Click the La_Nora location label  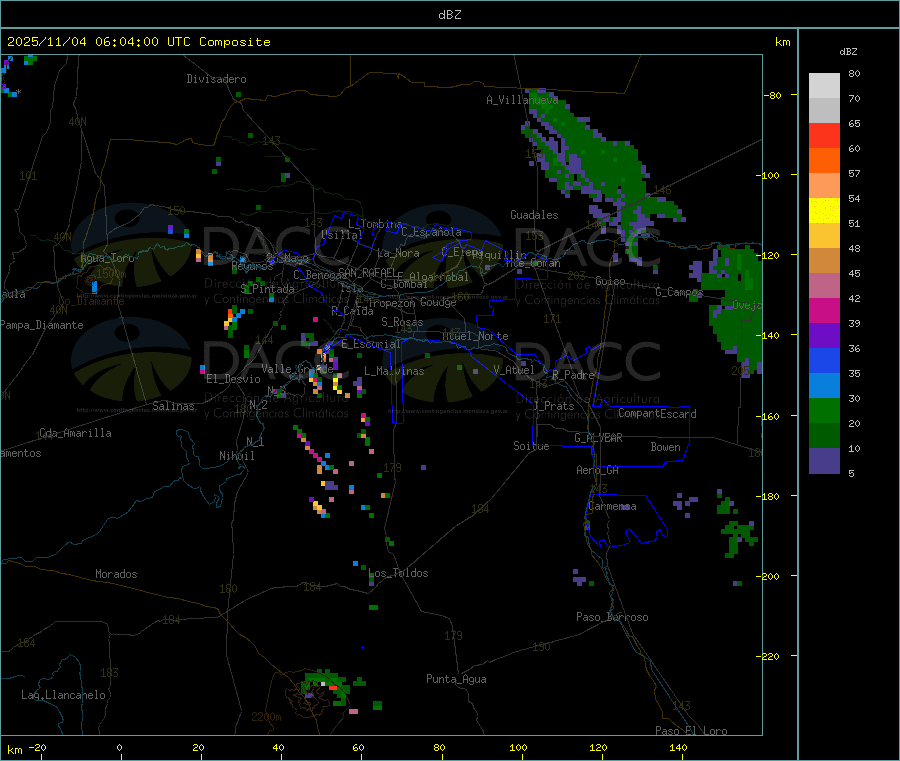pyautogui.click(x=398, y=253)
